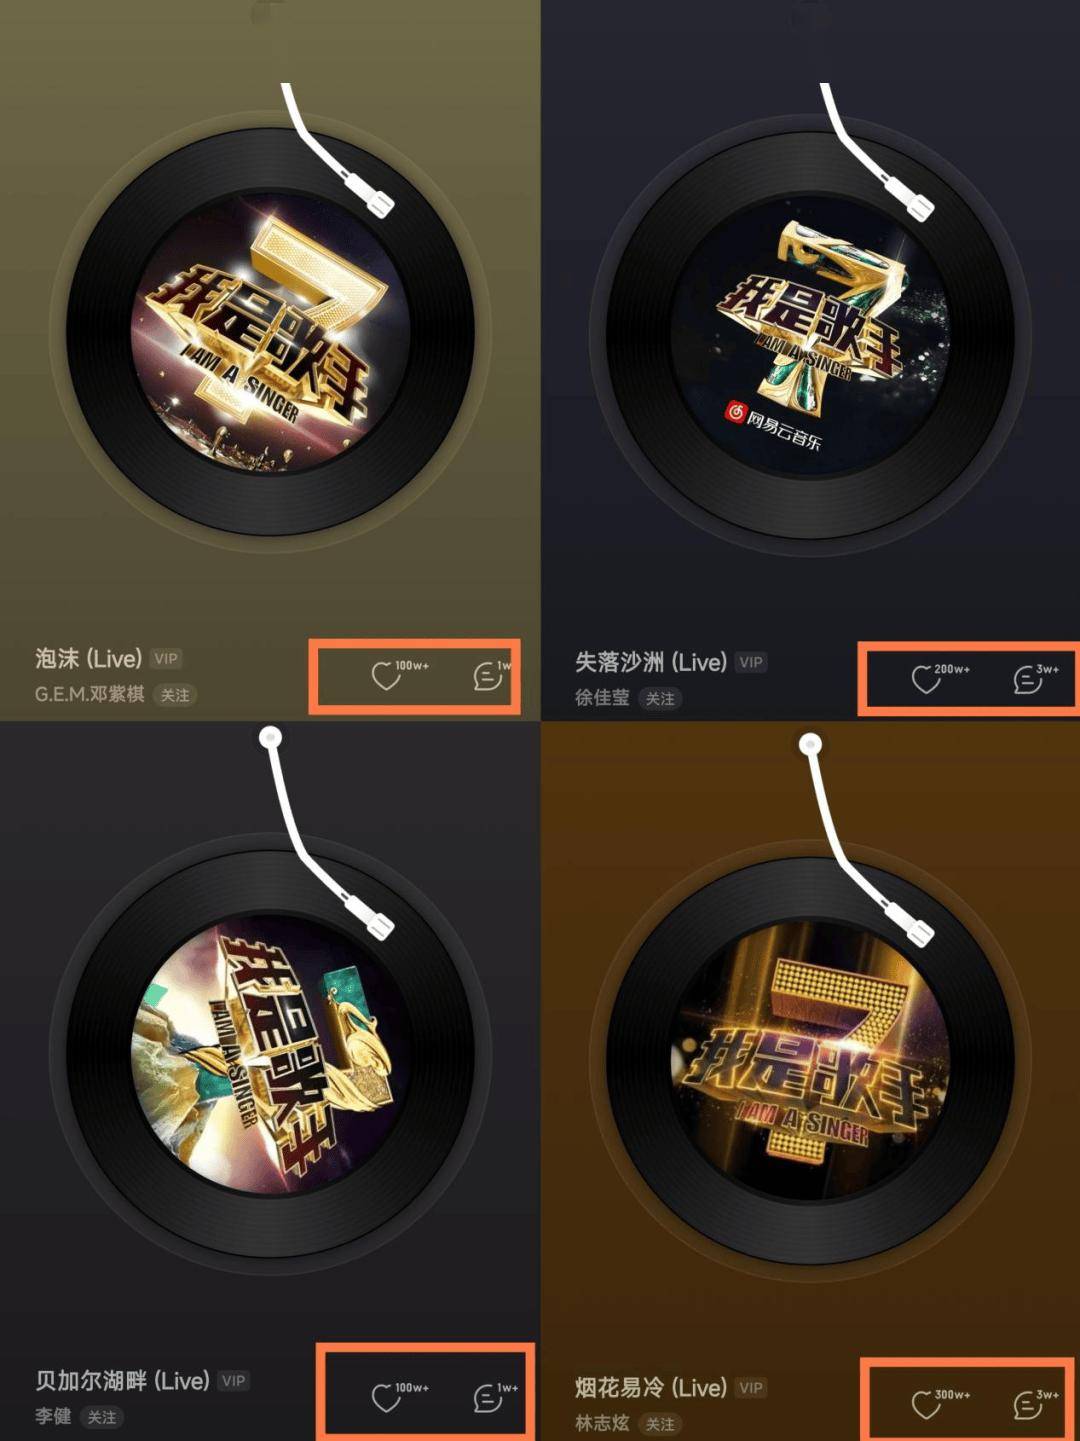Tap the 烟花易冷 (Live) vinyl album cover
1080x1441 pixels.
pyautogui.click(x=811, y=1061)
